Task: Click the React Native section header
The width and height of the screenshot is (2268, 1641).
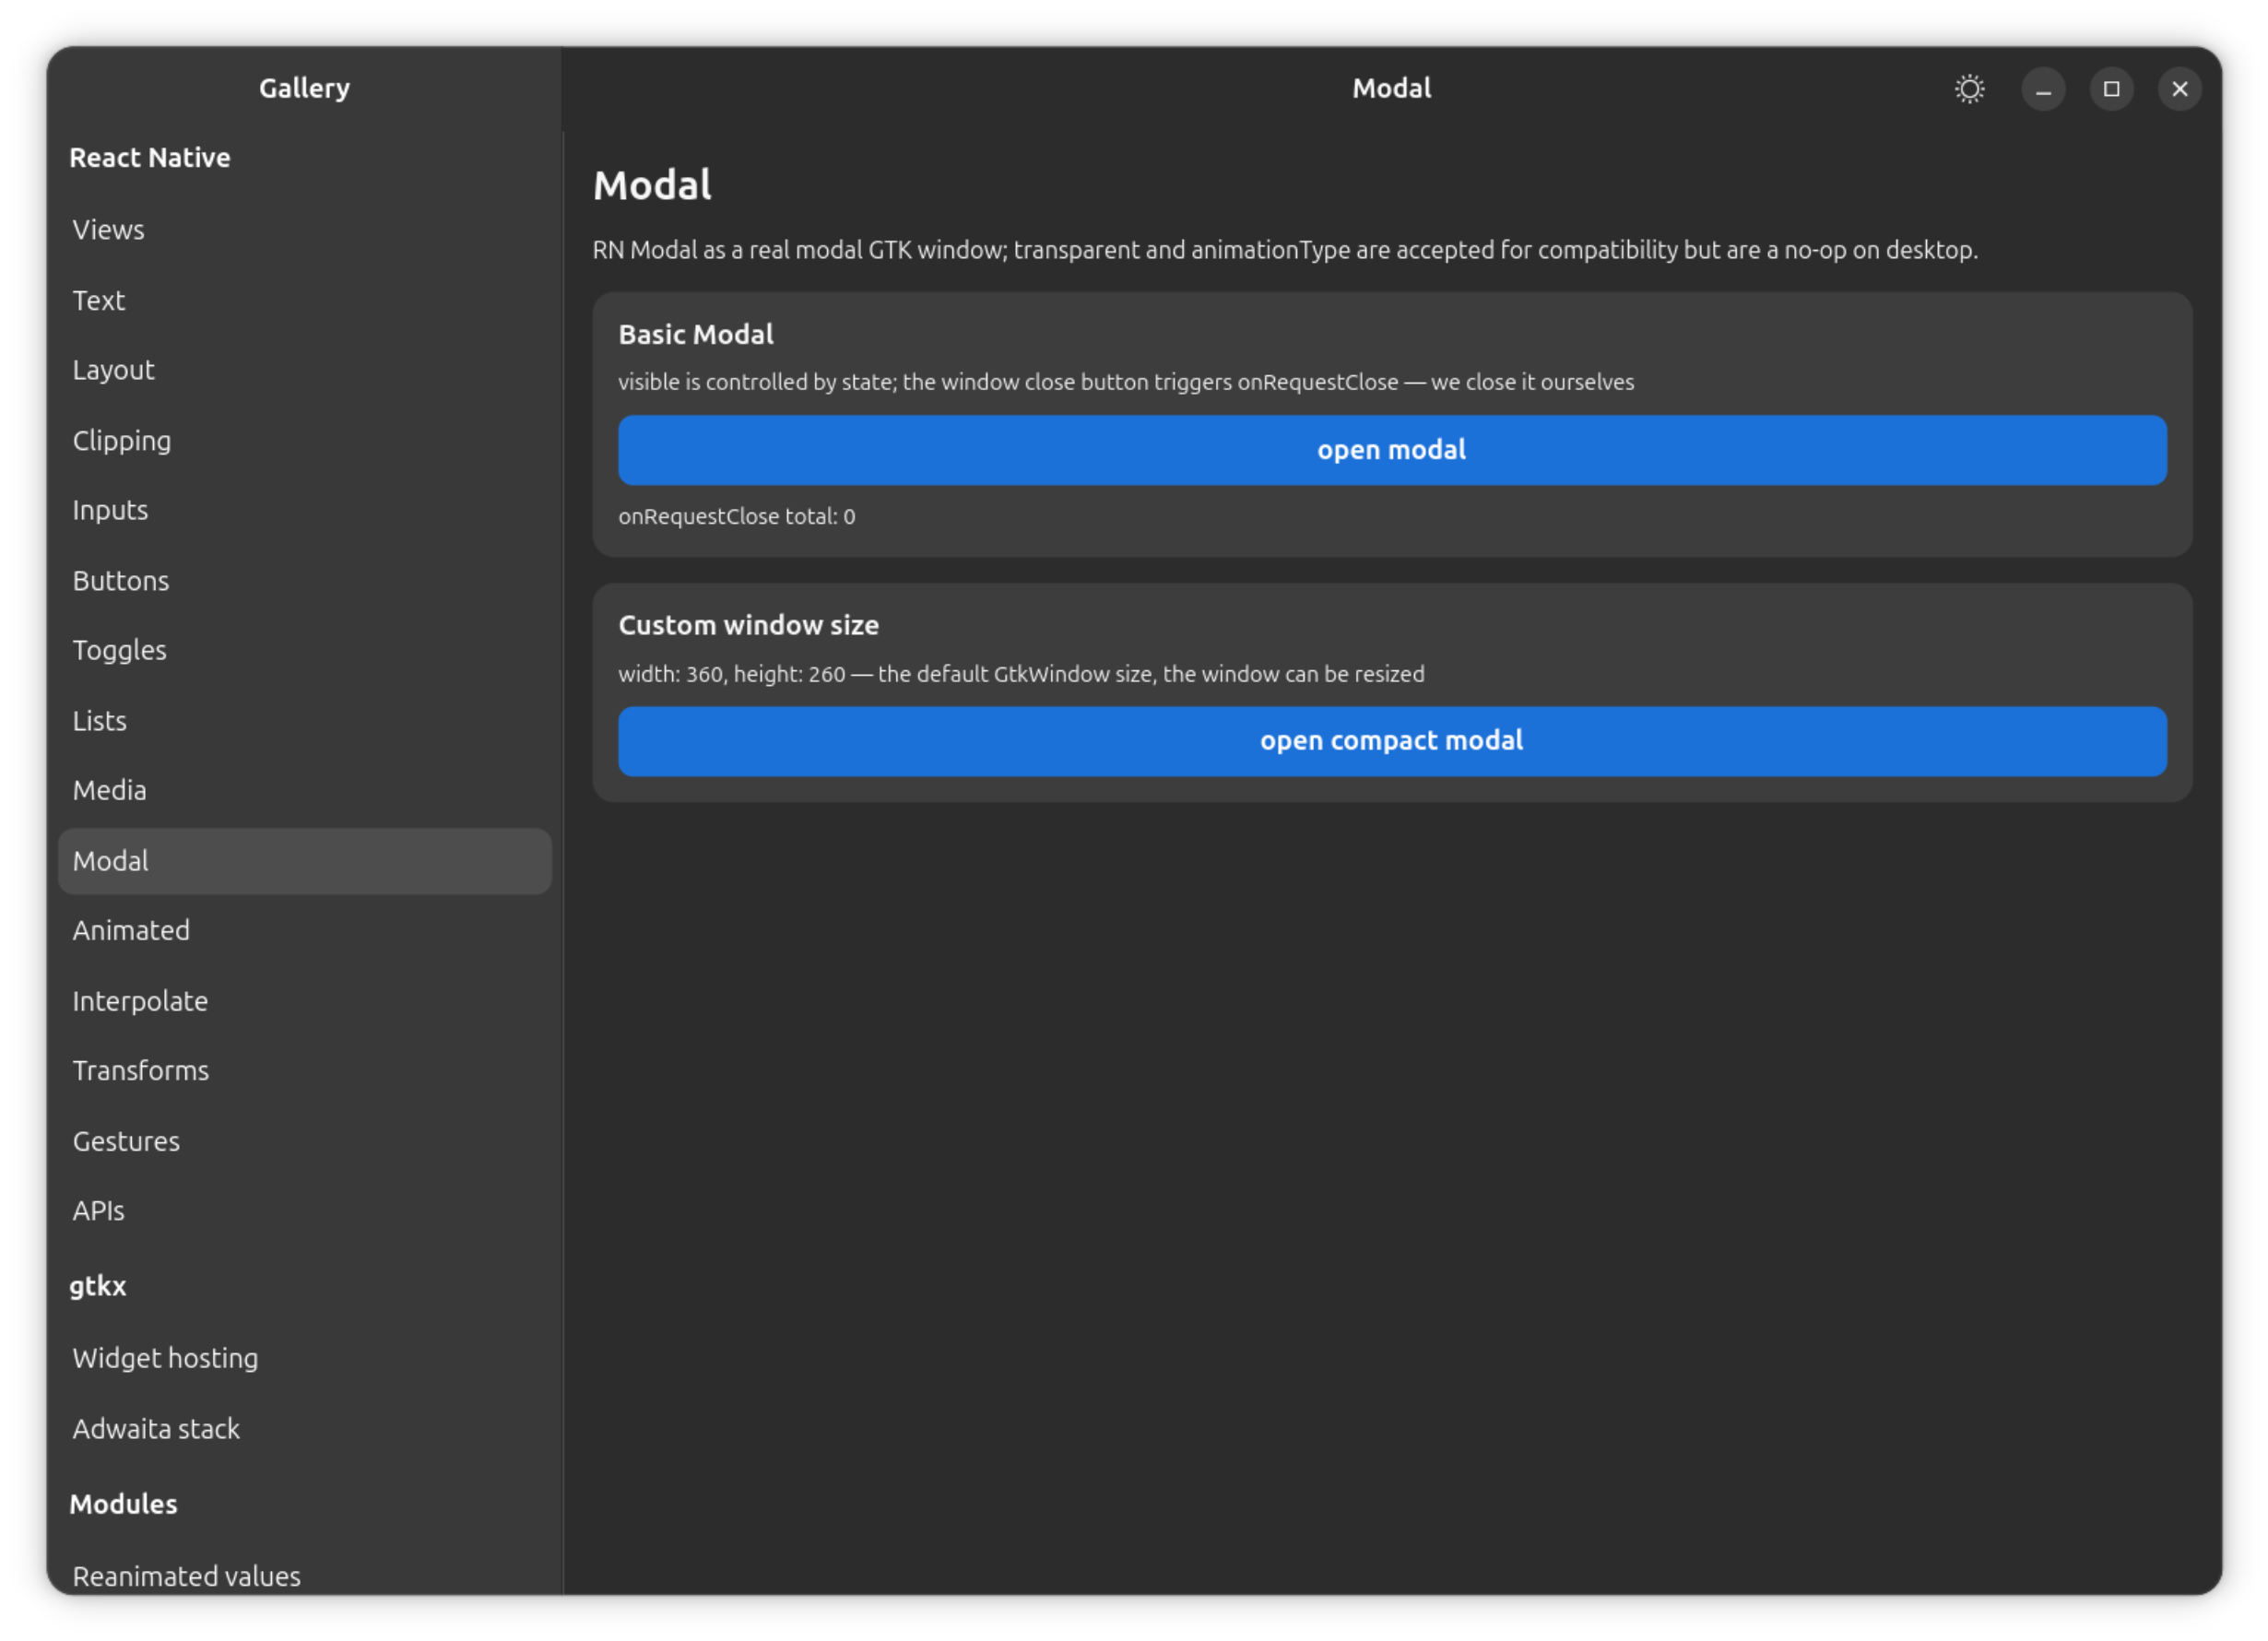Action: 150,158
